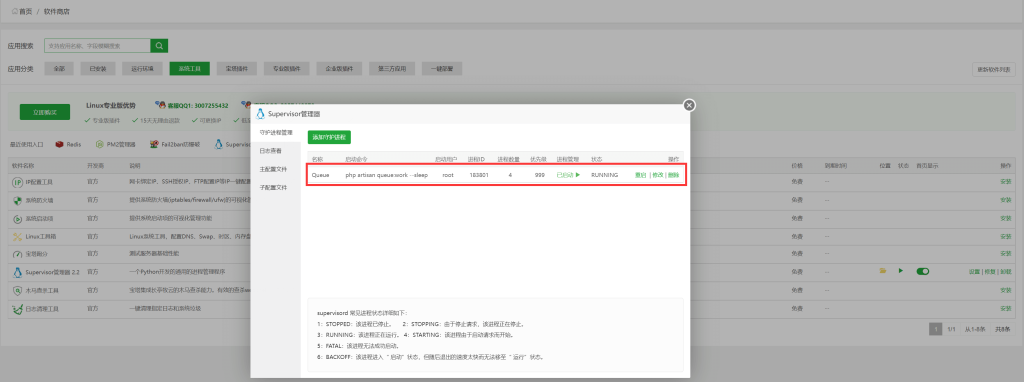Click the Queue process name cell

tap(321, 175)
